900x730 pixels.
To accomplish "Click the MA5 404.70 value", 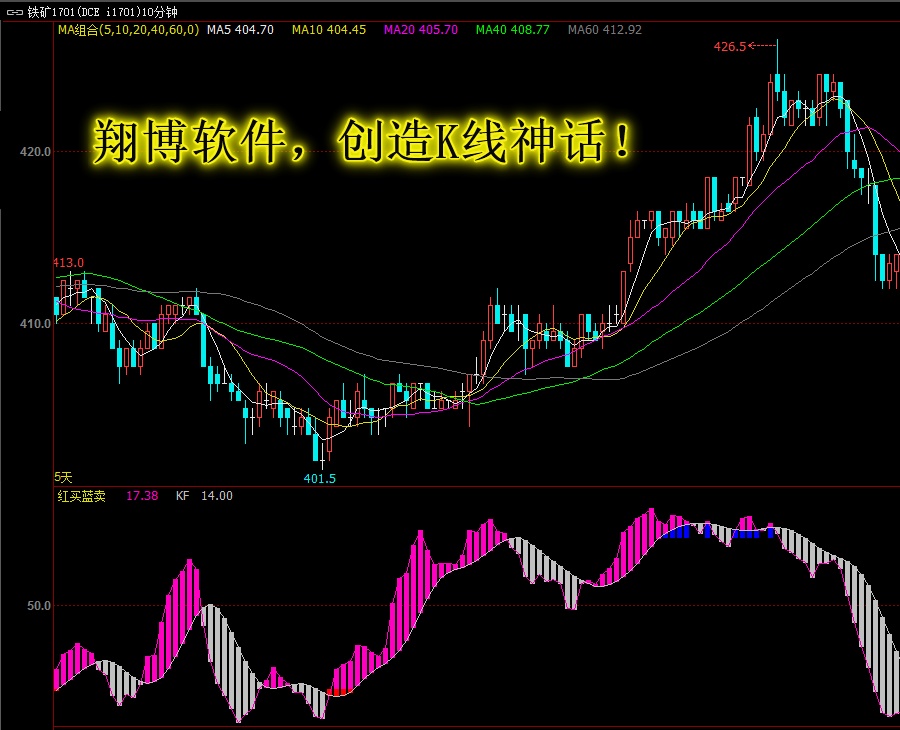I will [240, 30].
